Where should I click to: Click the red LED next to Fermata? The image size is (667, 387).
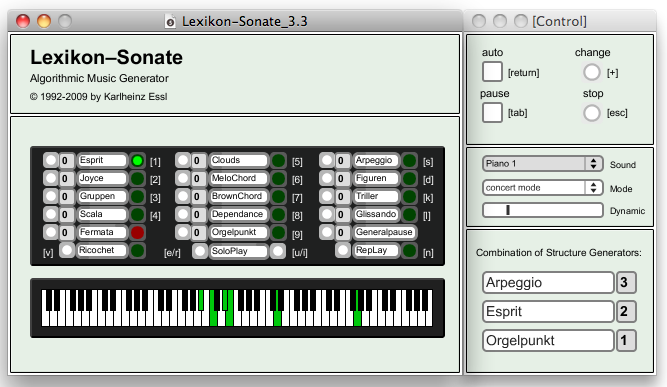coord(137,232)
